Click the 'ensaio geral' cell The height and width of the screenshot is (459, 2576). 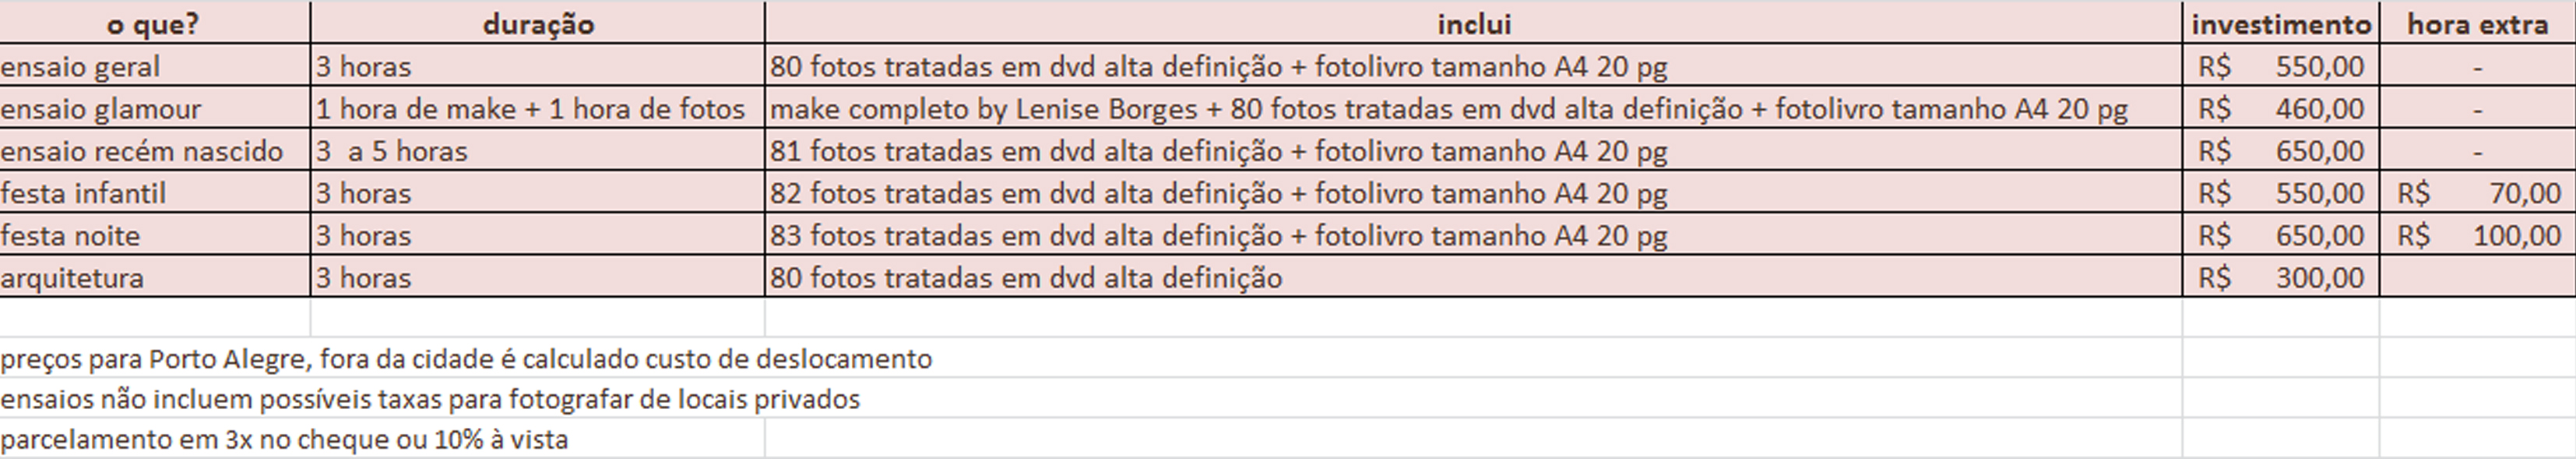(x=154, y=66)
